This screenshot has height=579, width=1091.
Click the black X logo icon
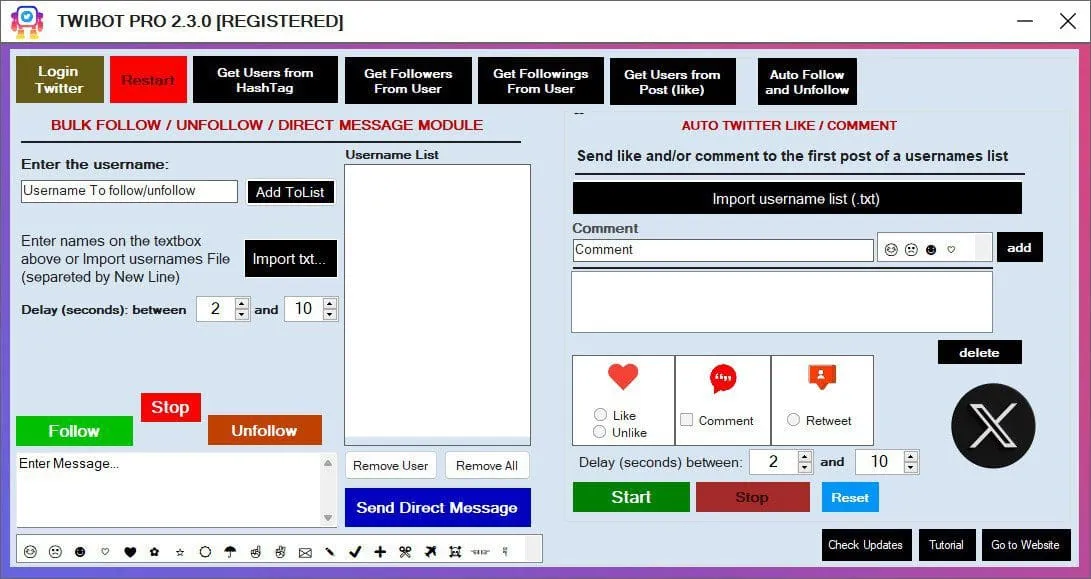(992, 425)
